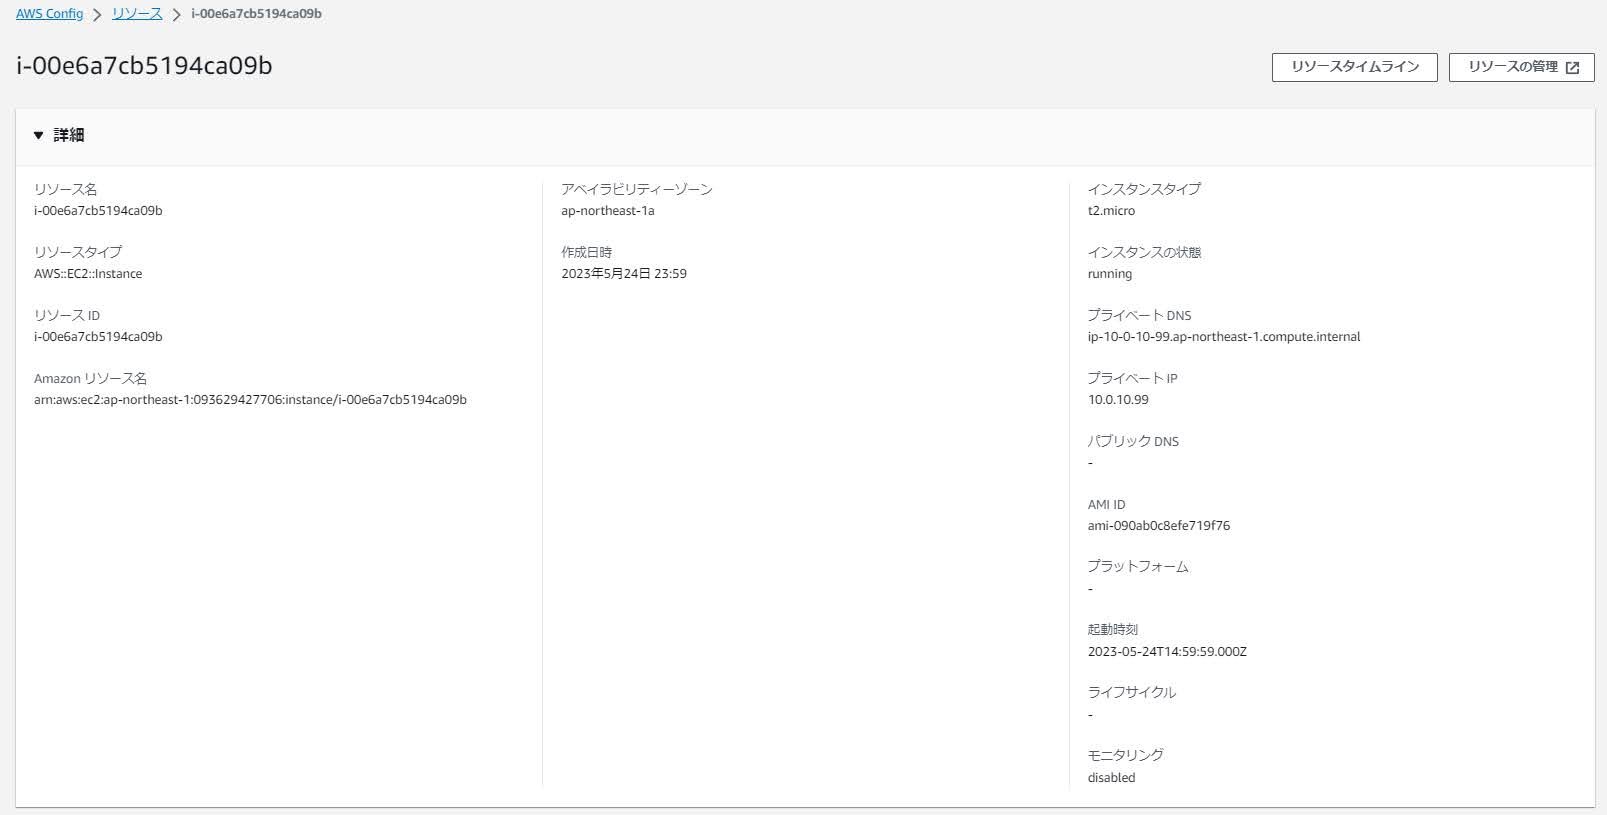This screenshot has width=1607, height=815.
Task: Collapse the 詳細 section triangle
Action: [38, 135]
